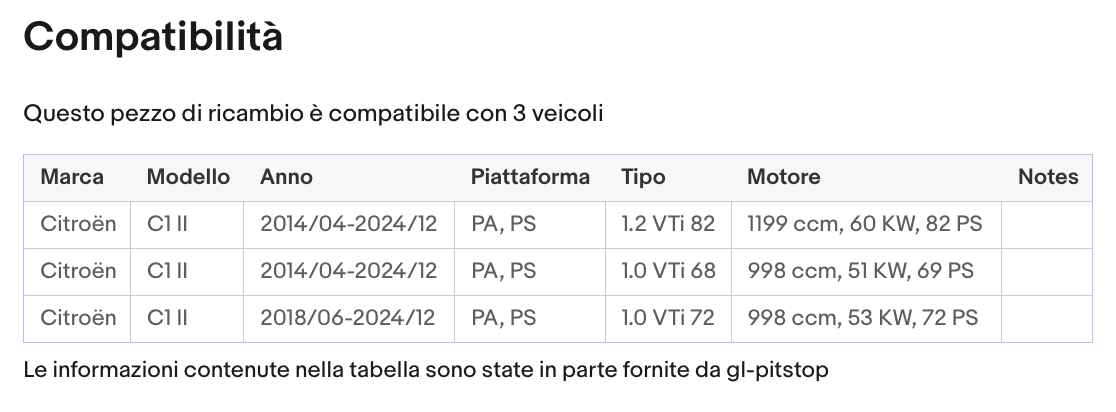Click the Modello column header
This screenshot has width=1116, height=412.
188,177
